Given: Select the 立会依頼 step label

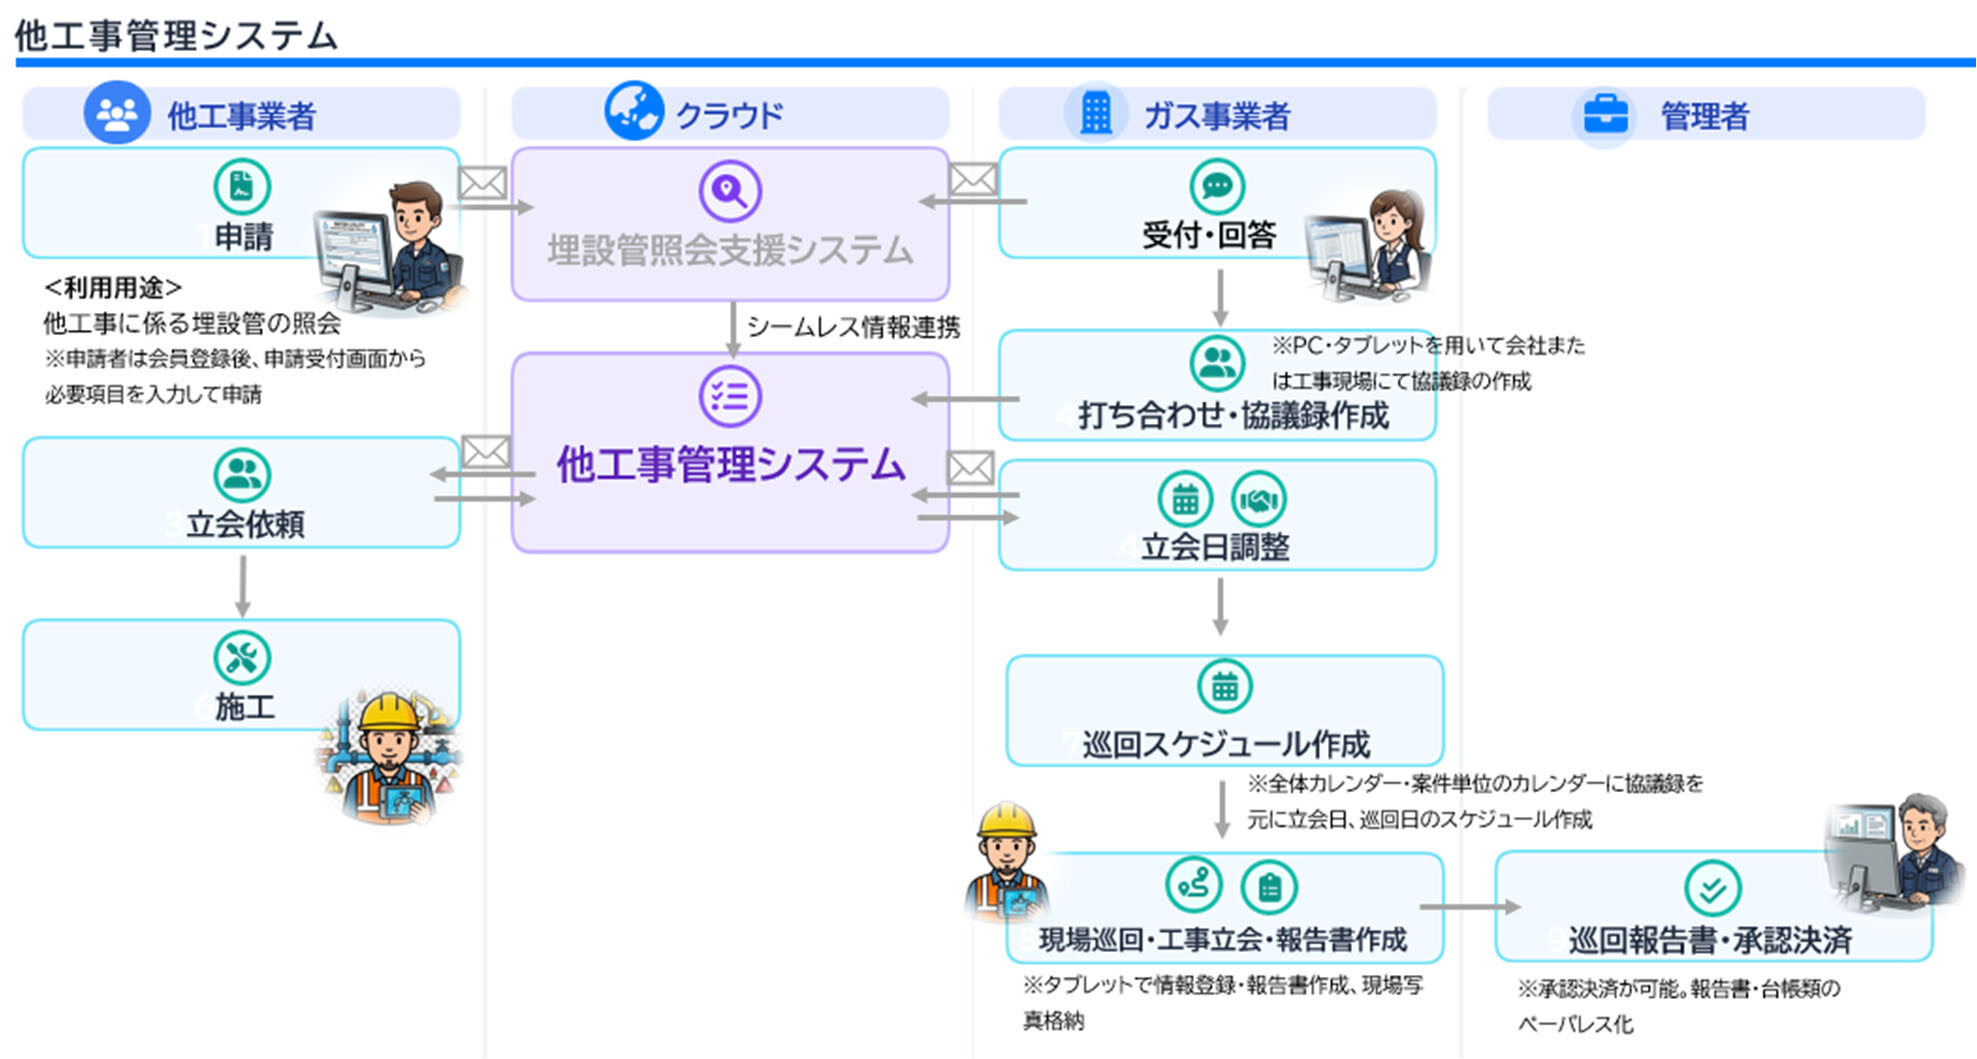Looking at the screenshot, I should tap(245, 524).
